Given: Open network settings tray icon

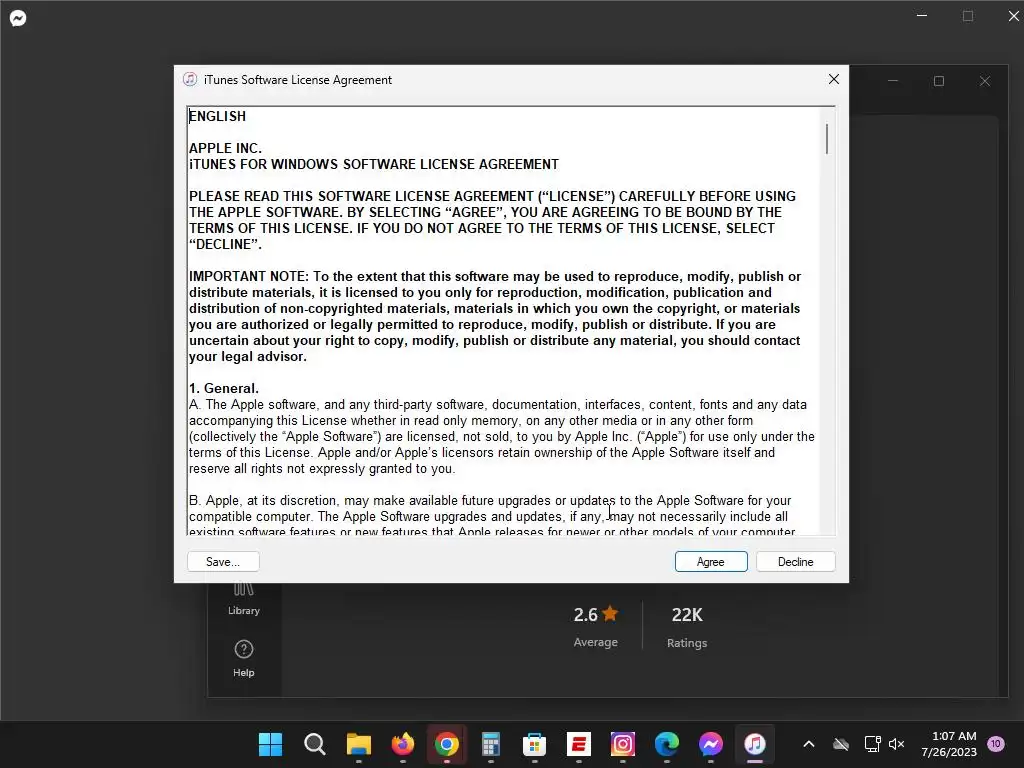Looking at the screenshot, I should [x=872, y=744].
